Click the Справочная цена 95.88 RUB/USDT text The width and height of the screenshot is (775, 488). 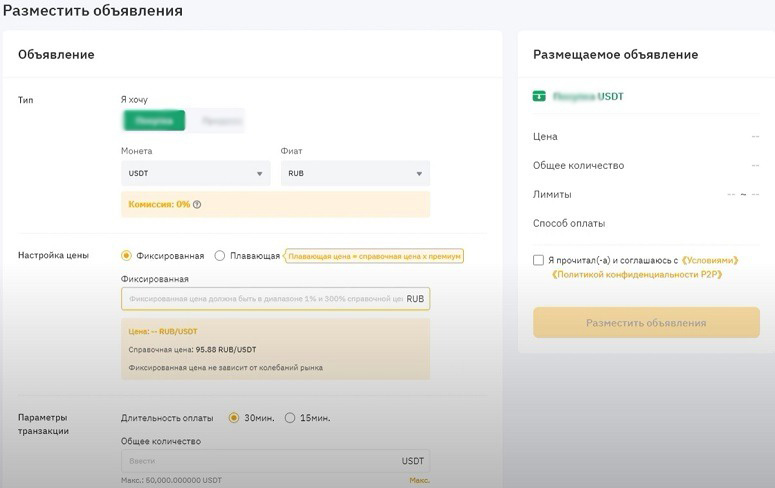point(192,350)
